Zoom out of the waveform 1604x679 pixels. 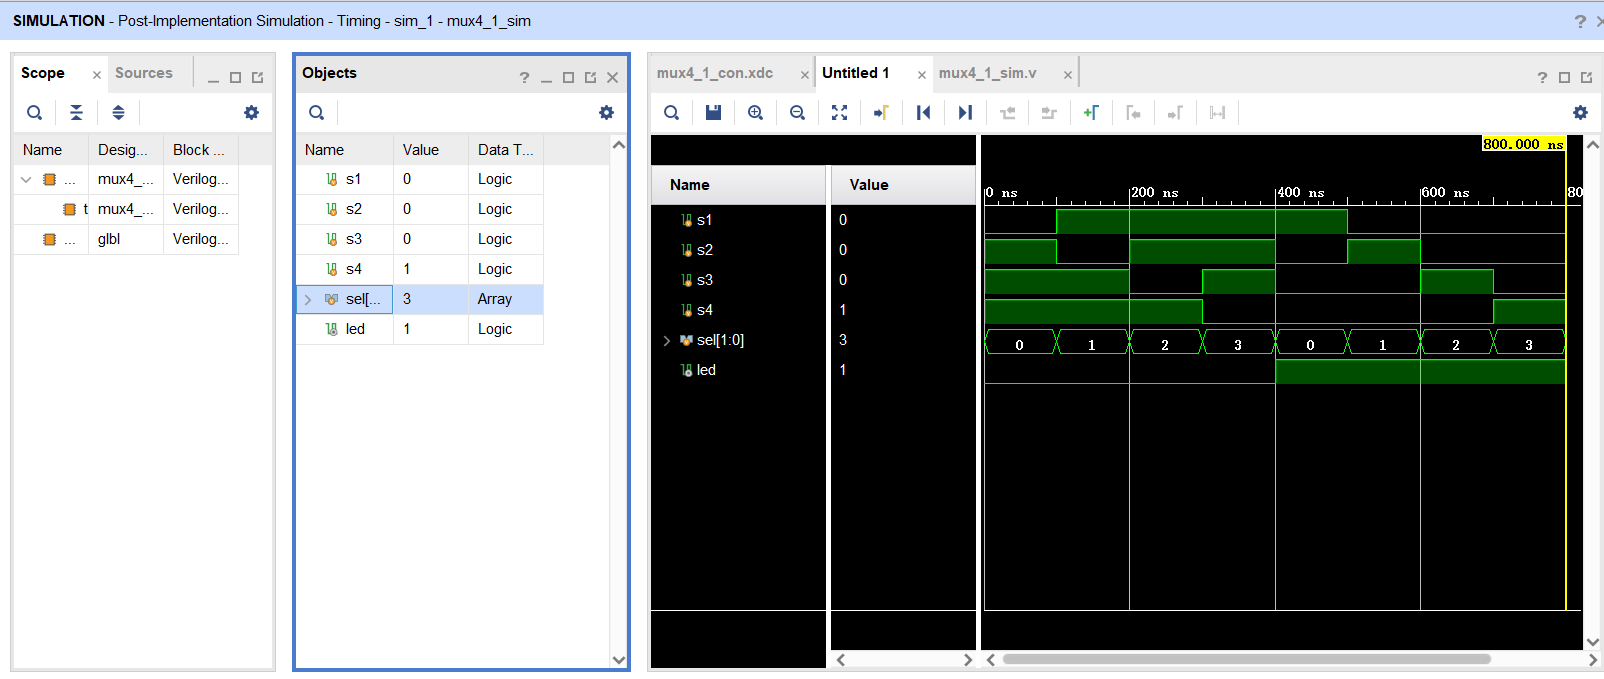(x=797, y=113)
